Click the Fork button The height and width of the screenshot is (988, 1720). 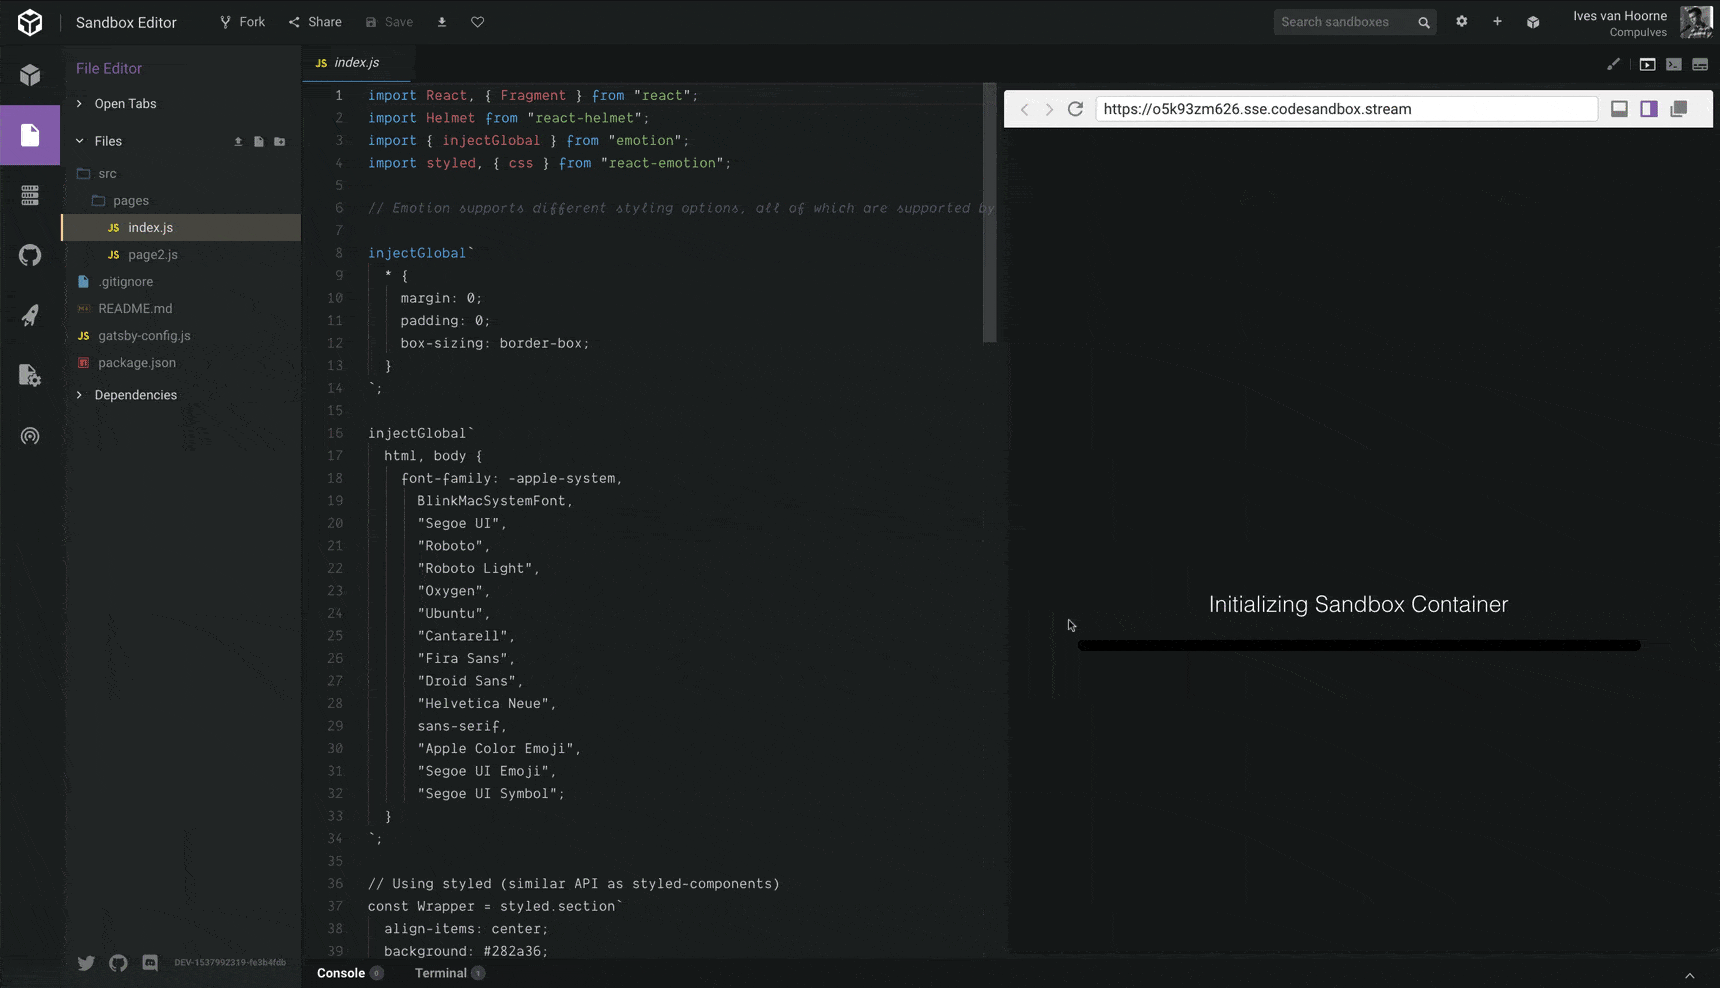tap(242, 22)
